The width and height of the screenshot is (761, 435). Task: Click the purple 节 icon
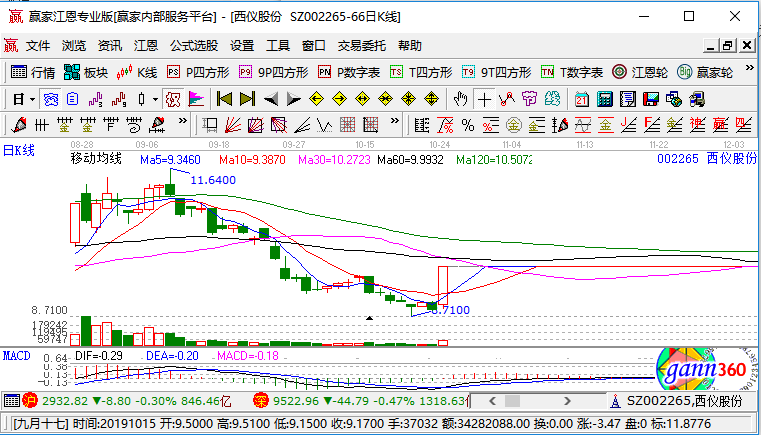(x=529, y=100)
